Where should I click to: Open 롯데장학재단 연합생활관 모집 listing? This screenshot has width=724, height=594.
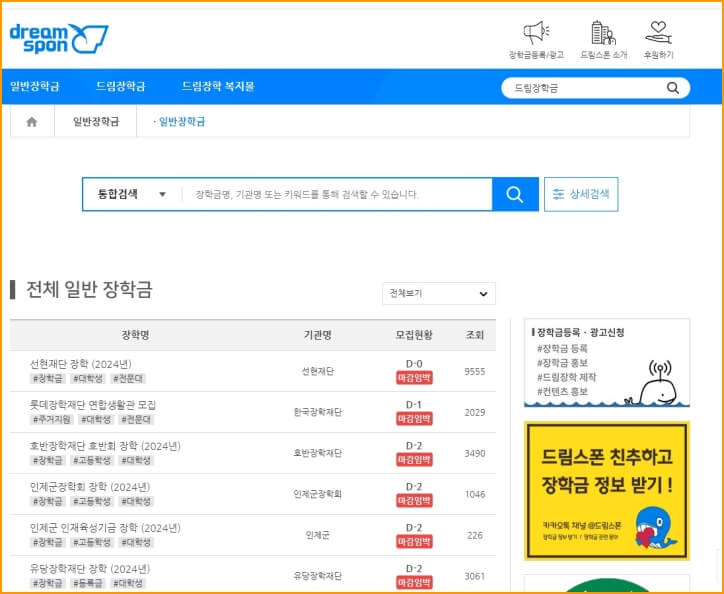pyautogui.click(x=93, y=405)
